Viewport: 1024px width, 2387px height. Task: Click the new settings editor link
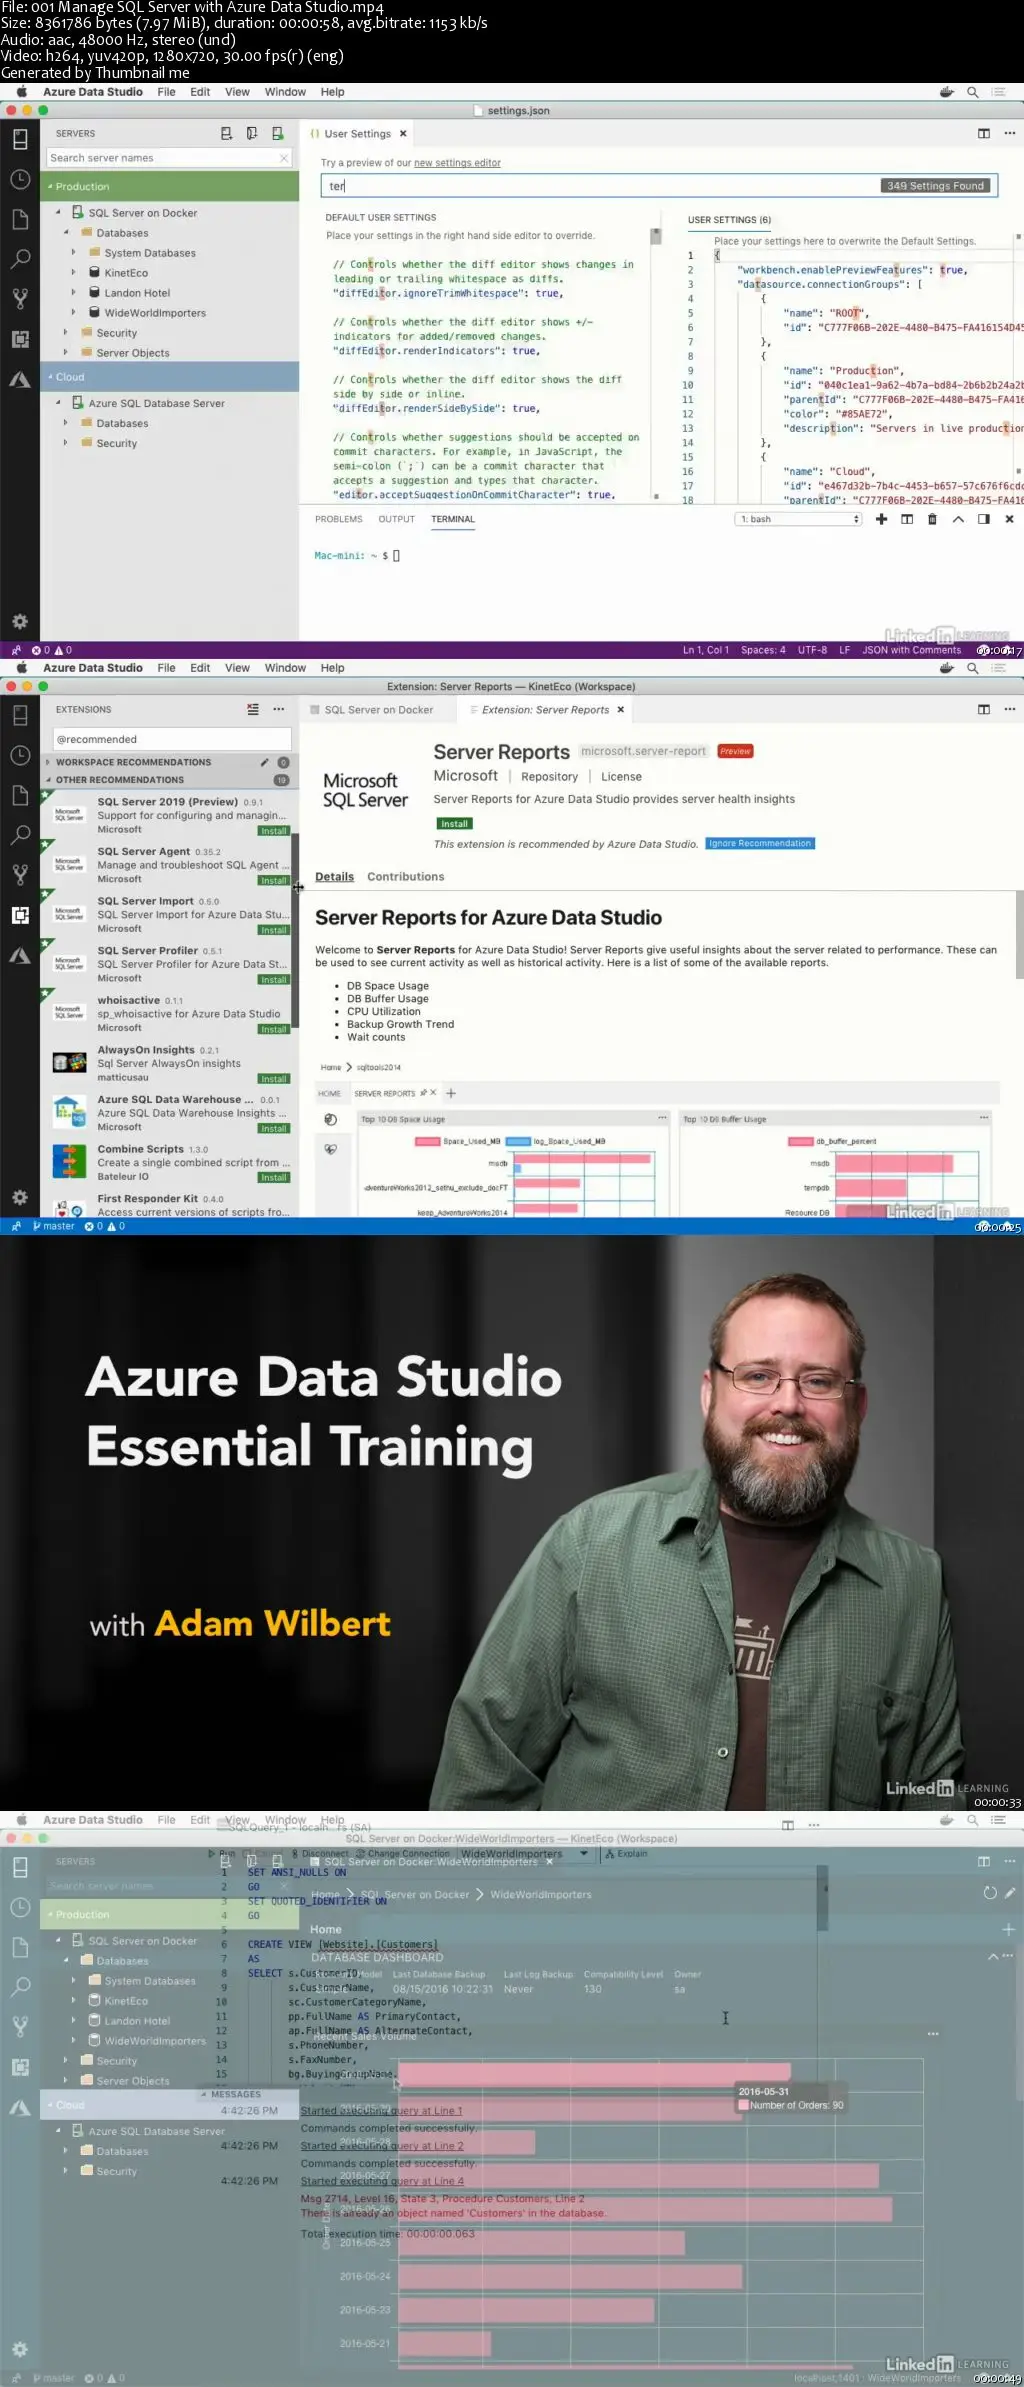tap(457, 163)
